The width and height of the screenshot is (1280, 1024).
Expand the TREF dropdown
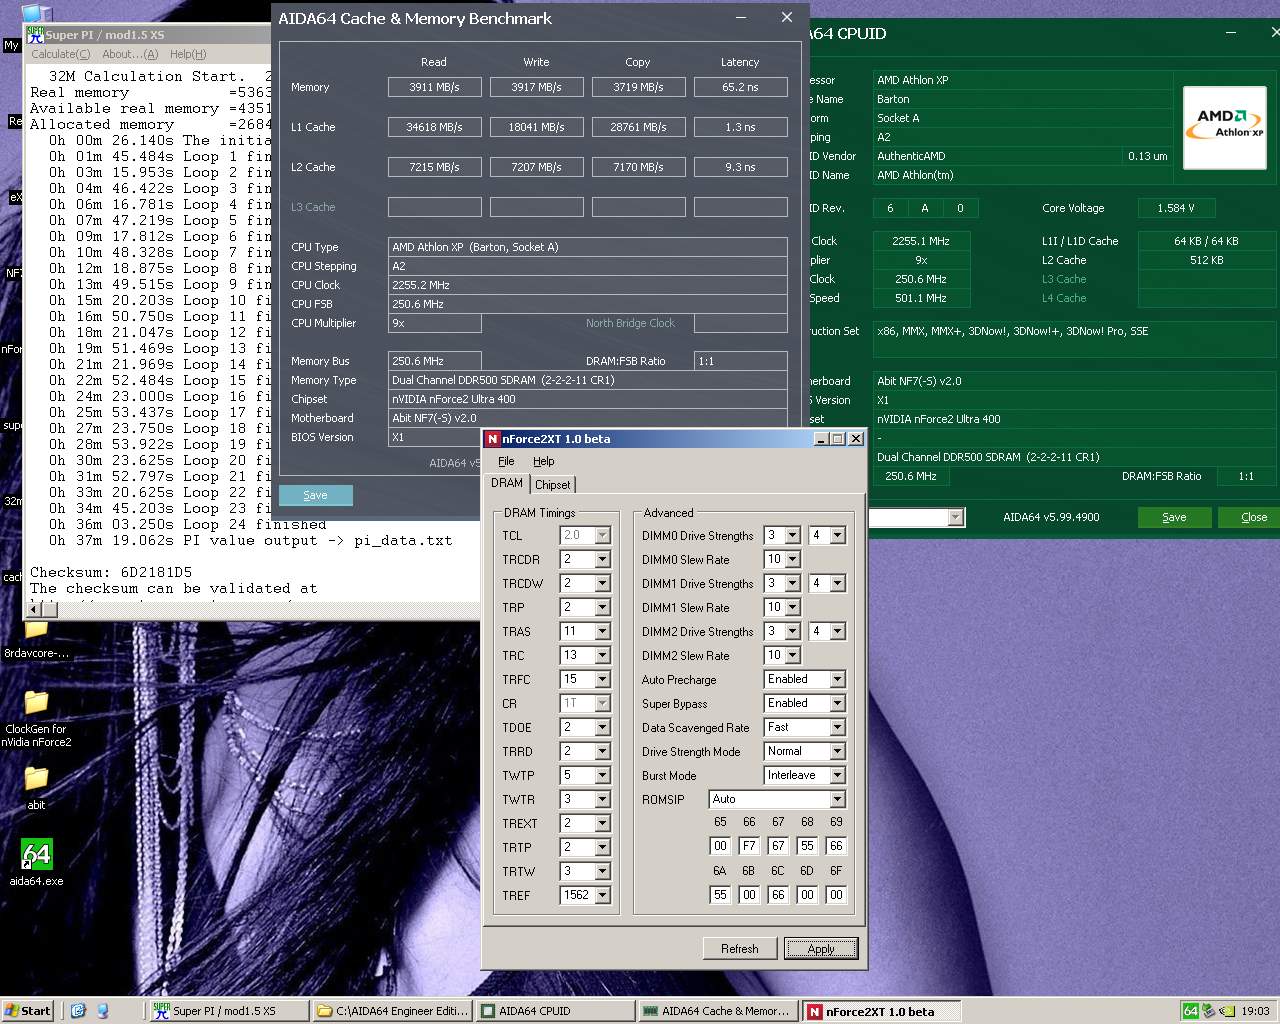pos(602,896)
